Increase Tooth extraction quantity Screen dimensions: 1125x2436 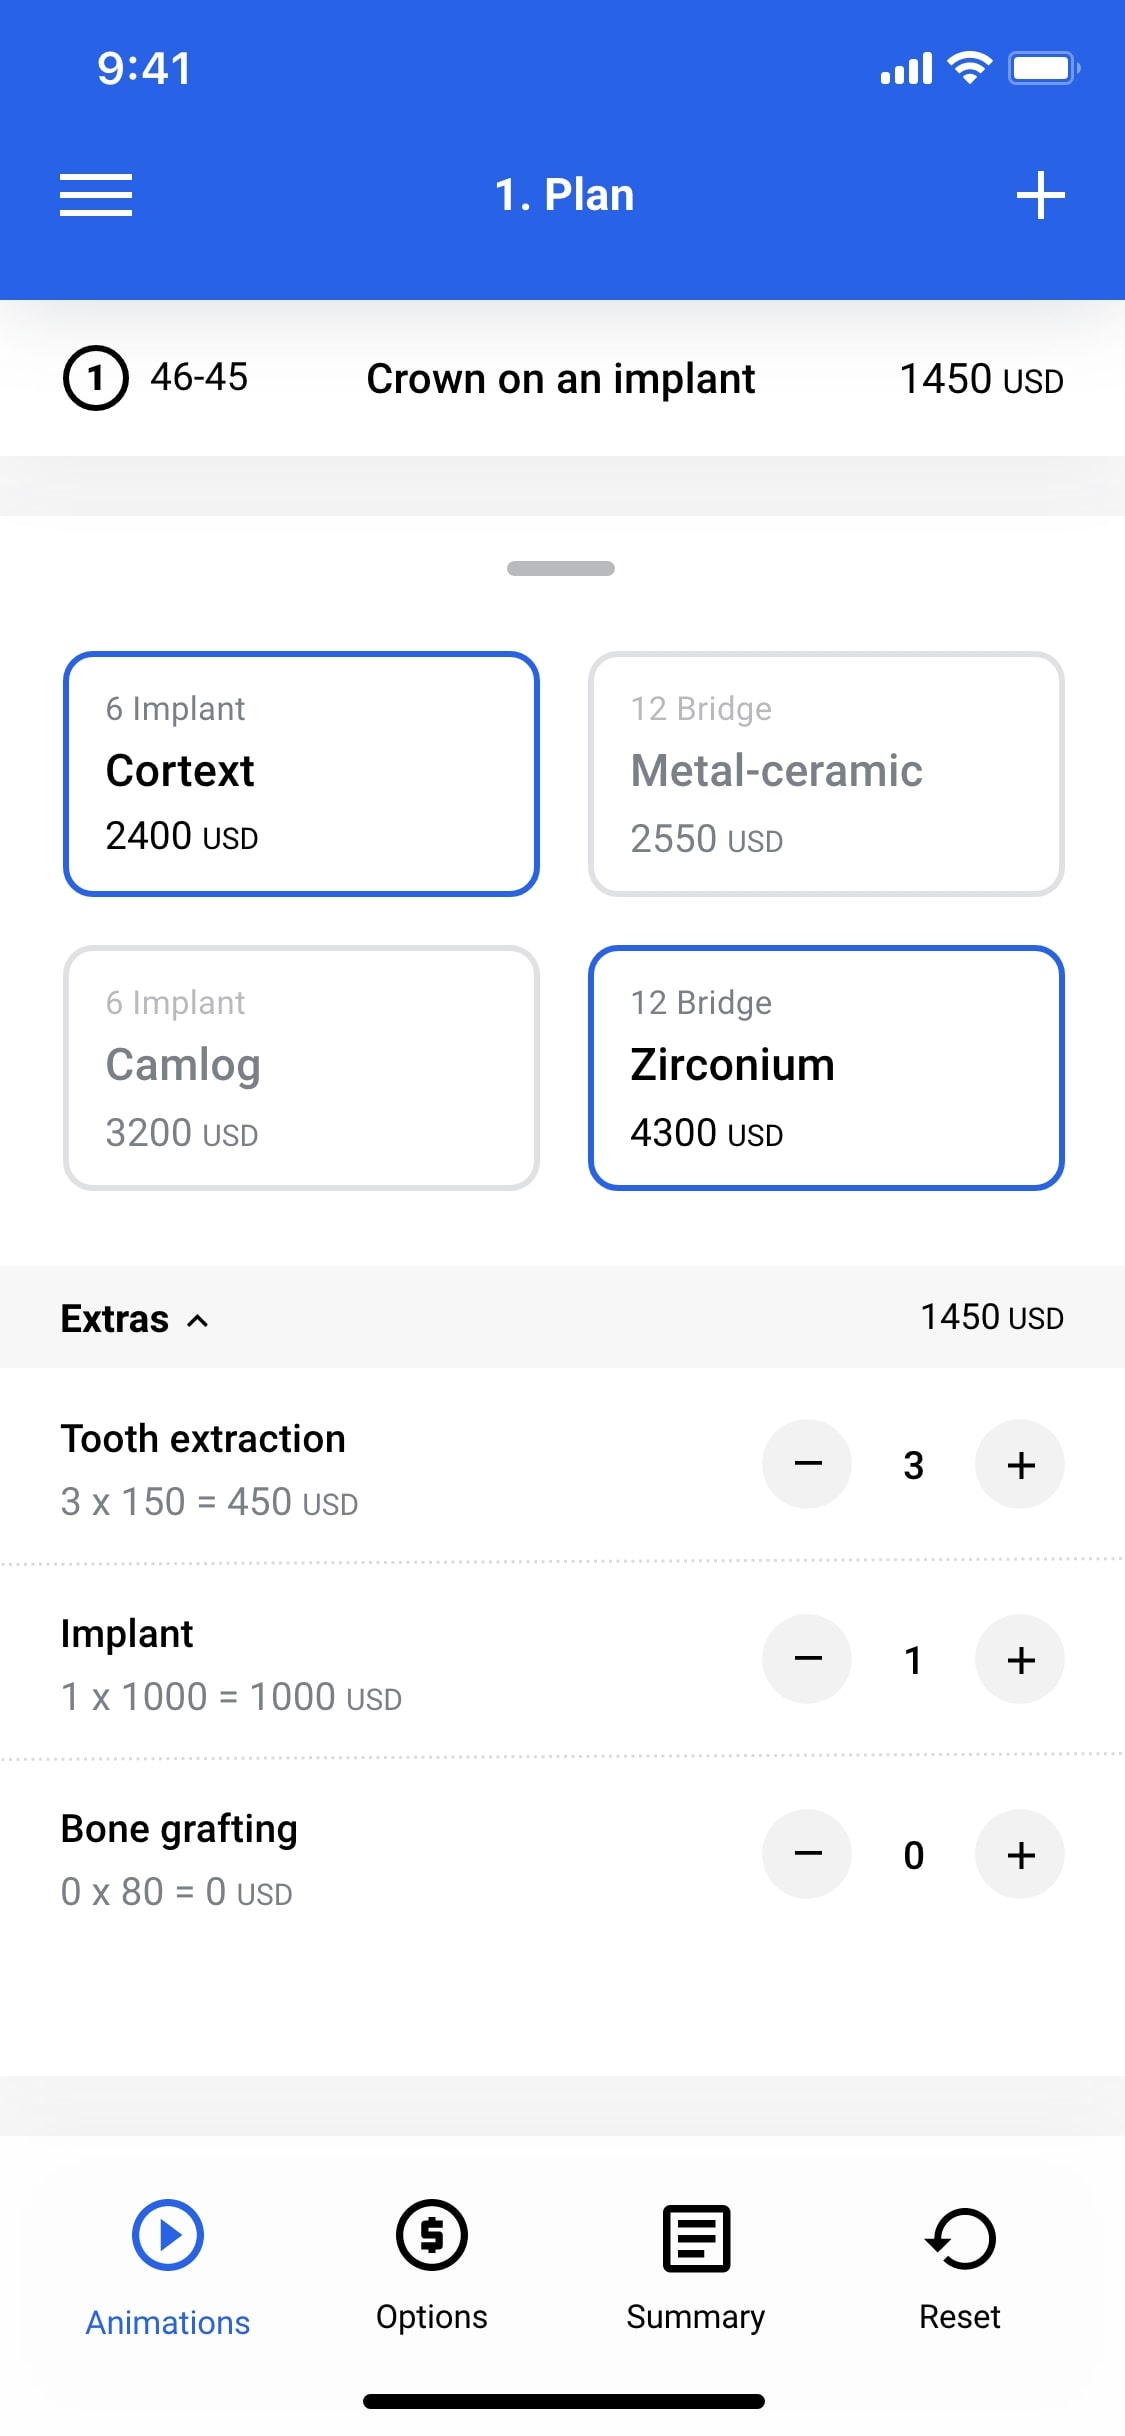point(1019,1465)
